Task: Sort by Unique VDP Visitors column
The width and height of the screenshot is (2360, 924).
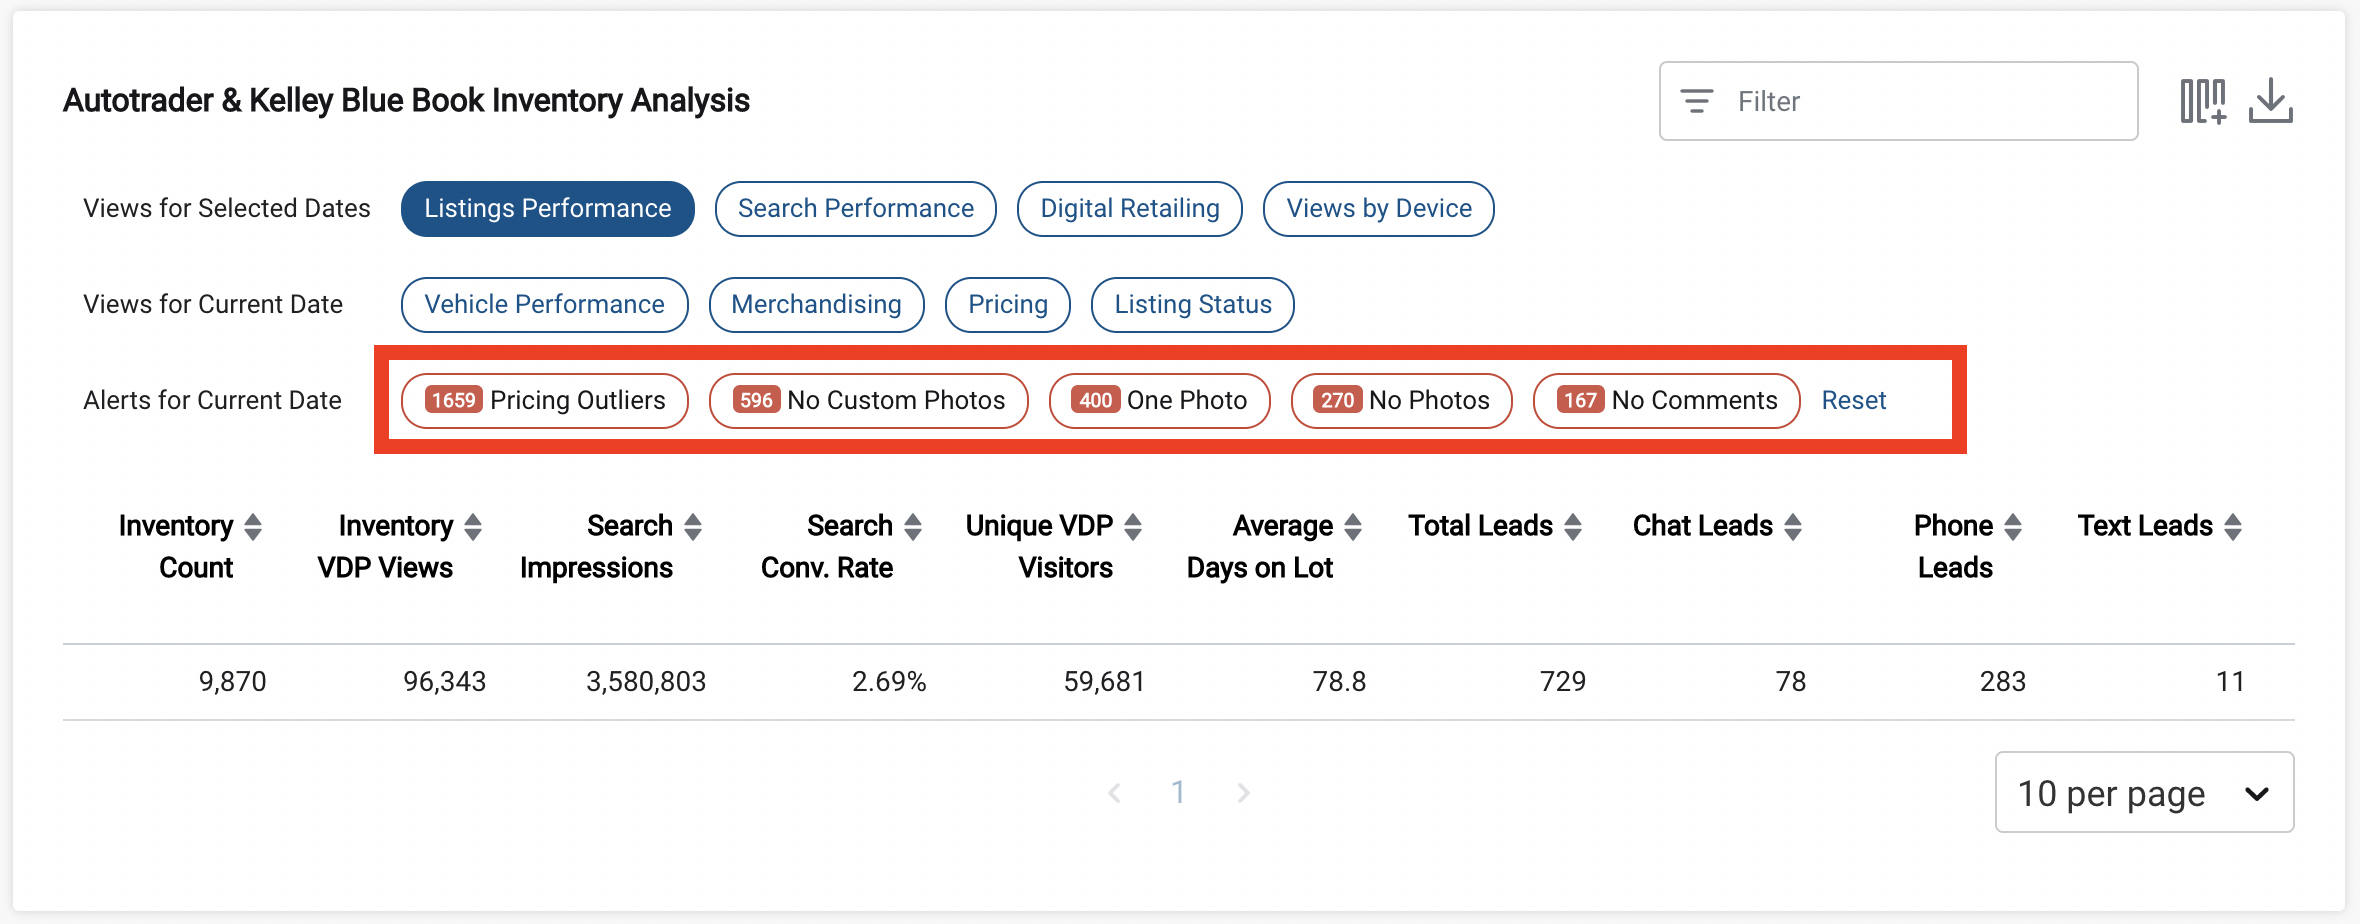Action: pos(1133,527)
